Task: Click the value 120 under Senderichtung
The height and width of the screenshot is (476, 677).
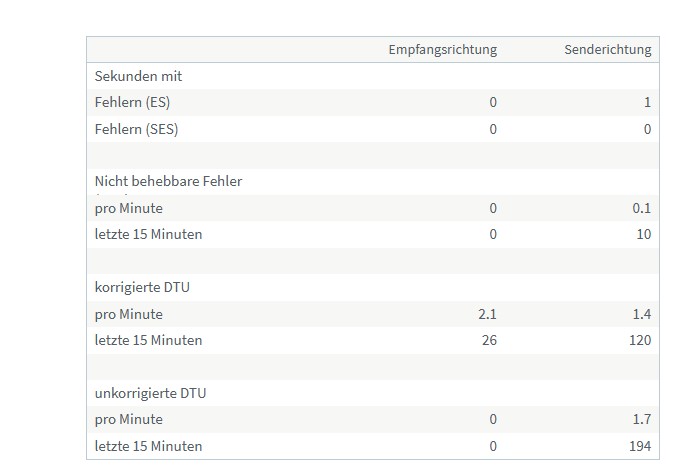Action: 639,340
